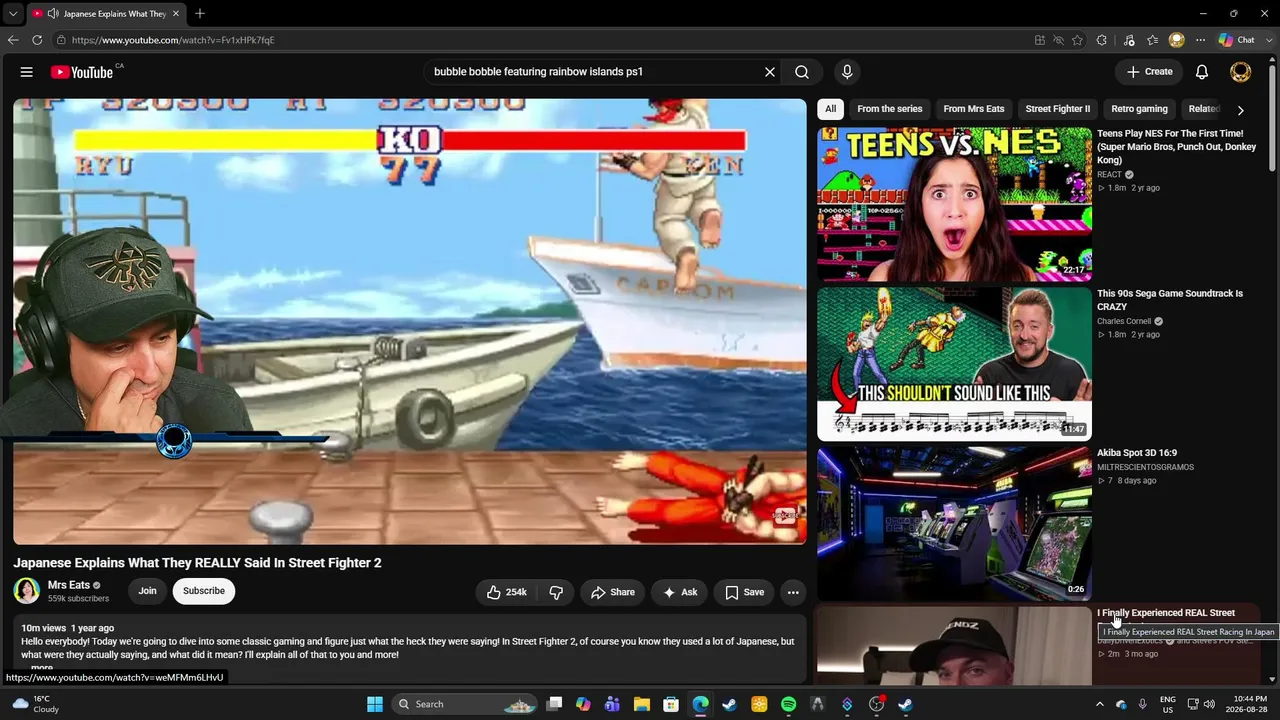Click the video player area
The image size is (1280, 720).
click(x=410, y=321)
